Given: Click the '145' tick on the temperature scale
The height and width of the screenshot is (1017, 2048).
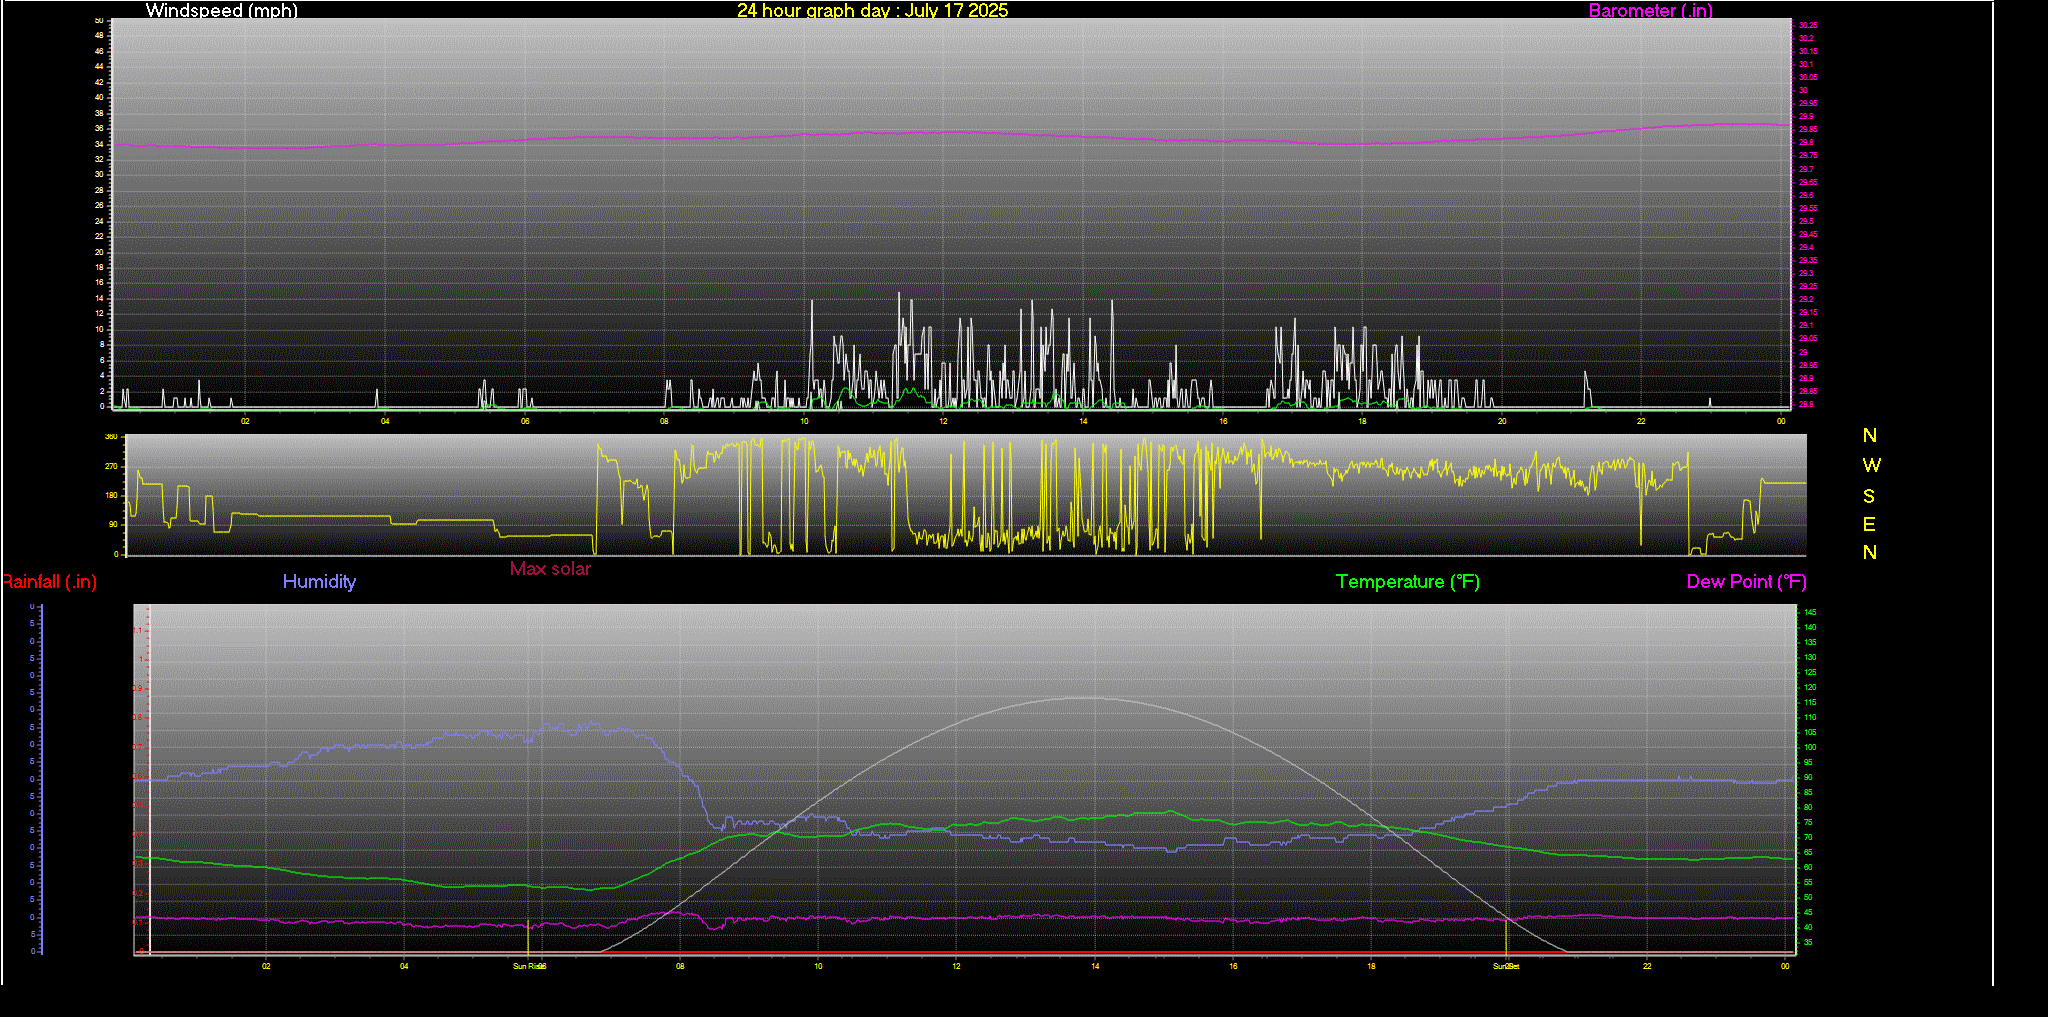Looking at the screenshot, I should pyautogui.click(x=1810, y=612).
